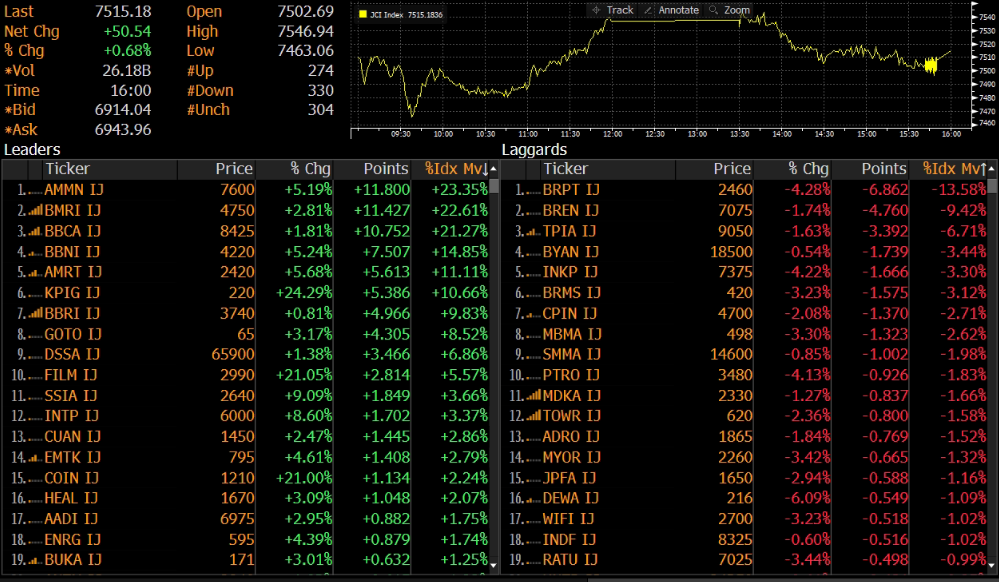Click the Laggards table scroll-down arrow

pyautogui.click(x=992, y=564)
